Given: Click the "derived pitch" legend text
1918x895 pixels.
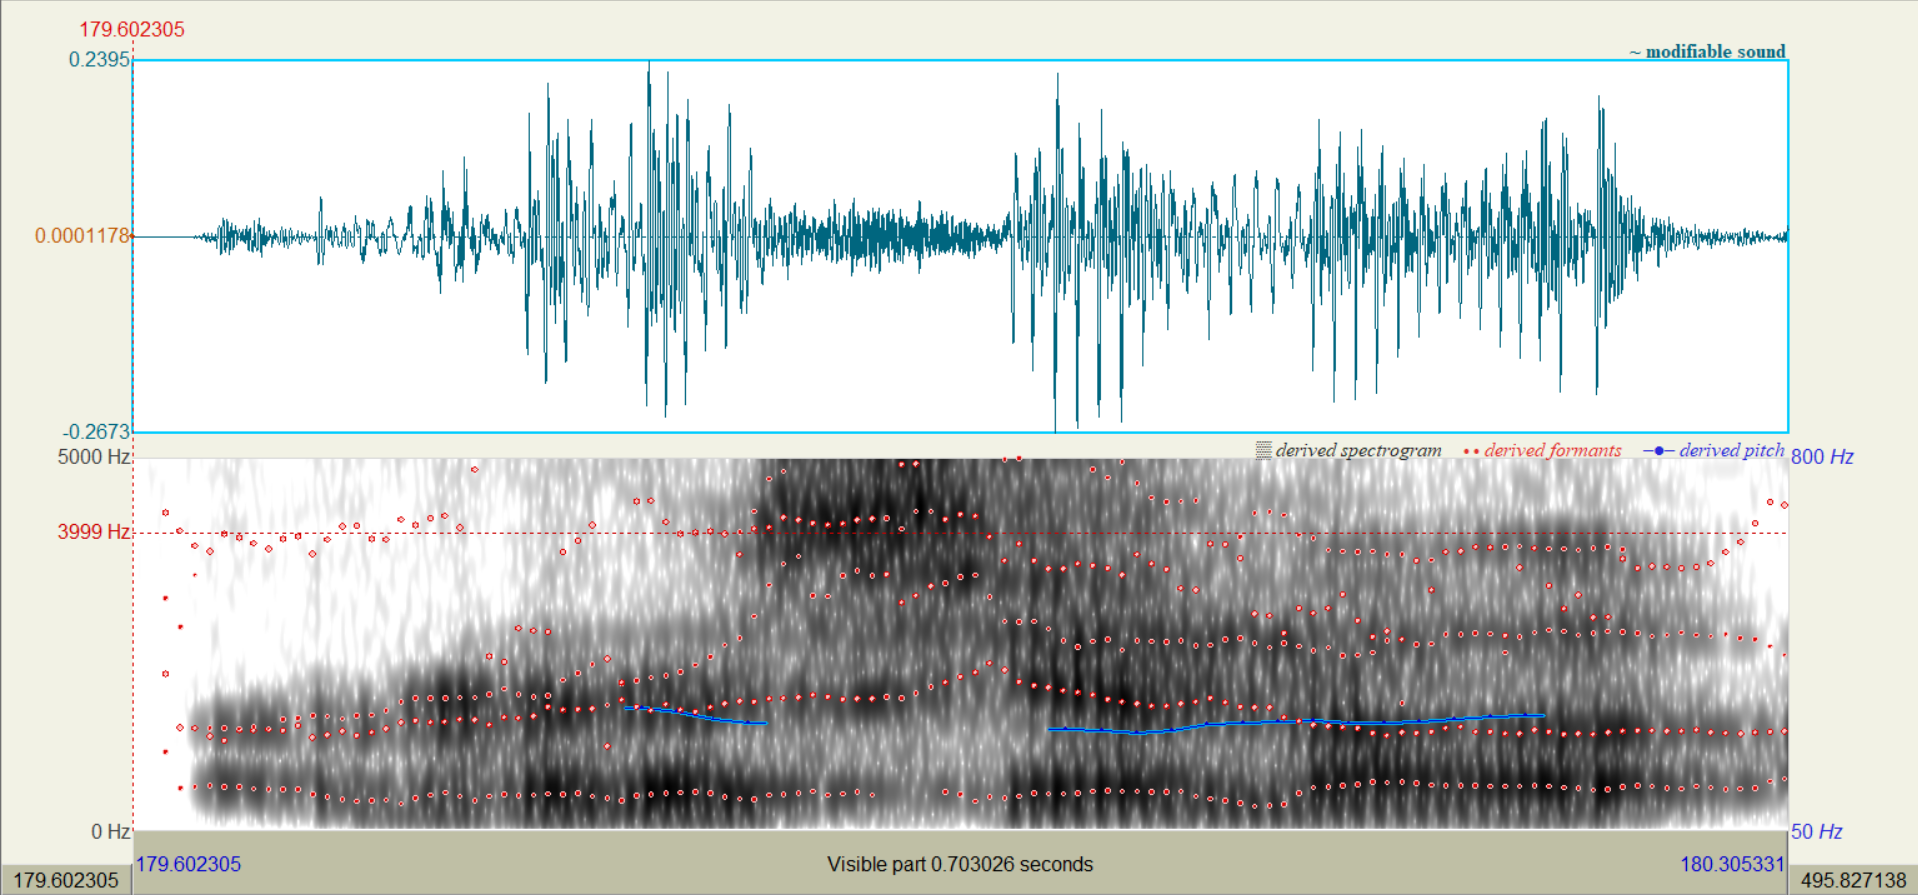Looking at the screenshot, I should (1731, 451).
